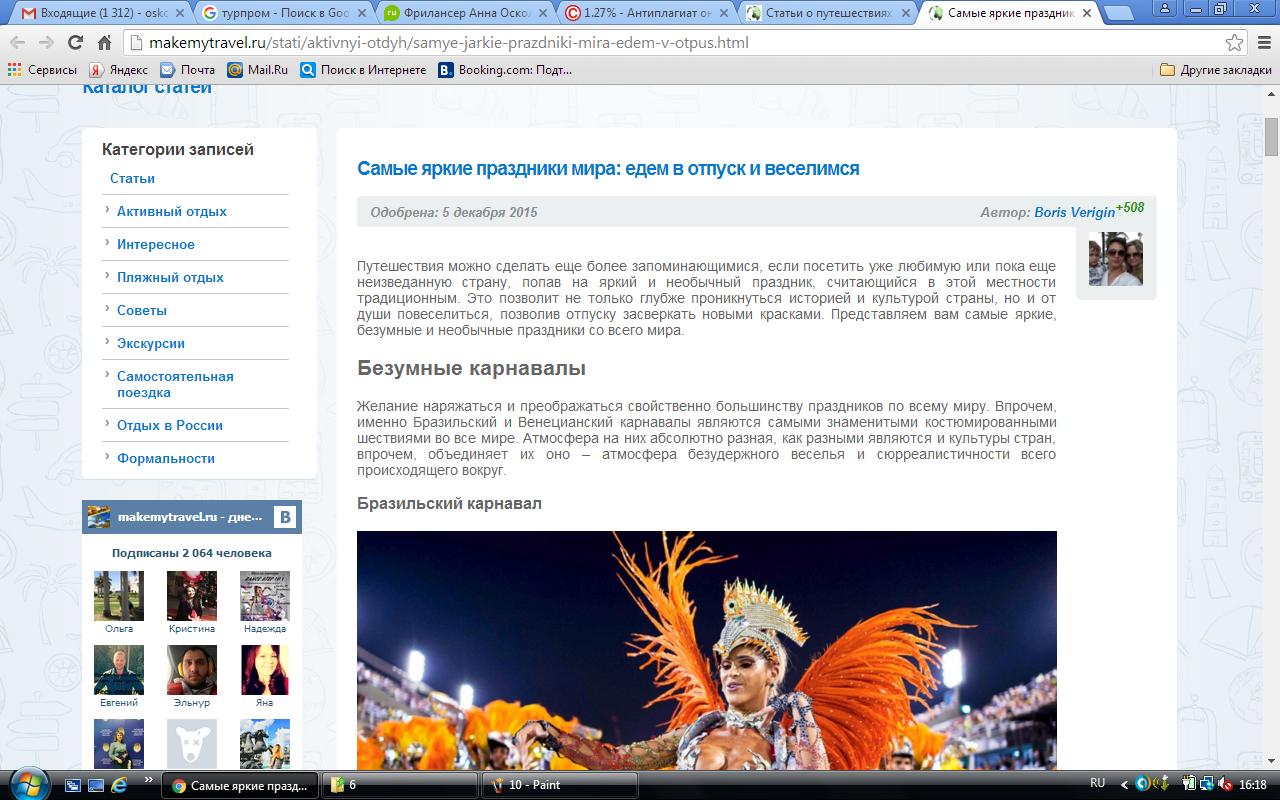Image resolution: width=1280 pixels, height=800 pixels.
Task: Open the Windows Start menu
Action: click(27, 785)
